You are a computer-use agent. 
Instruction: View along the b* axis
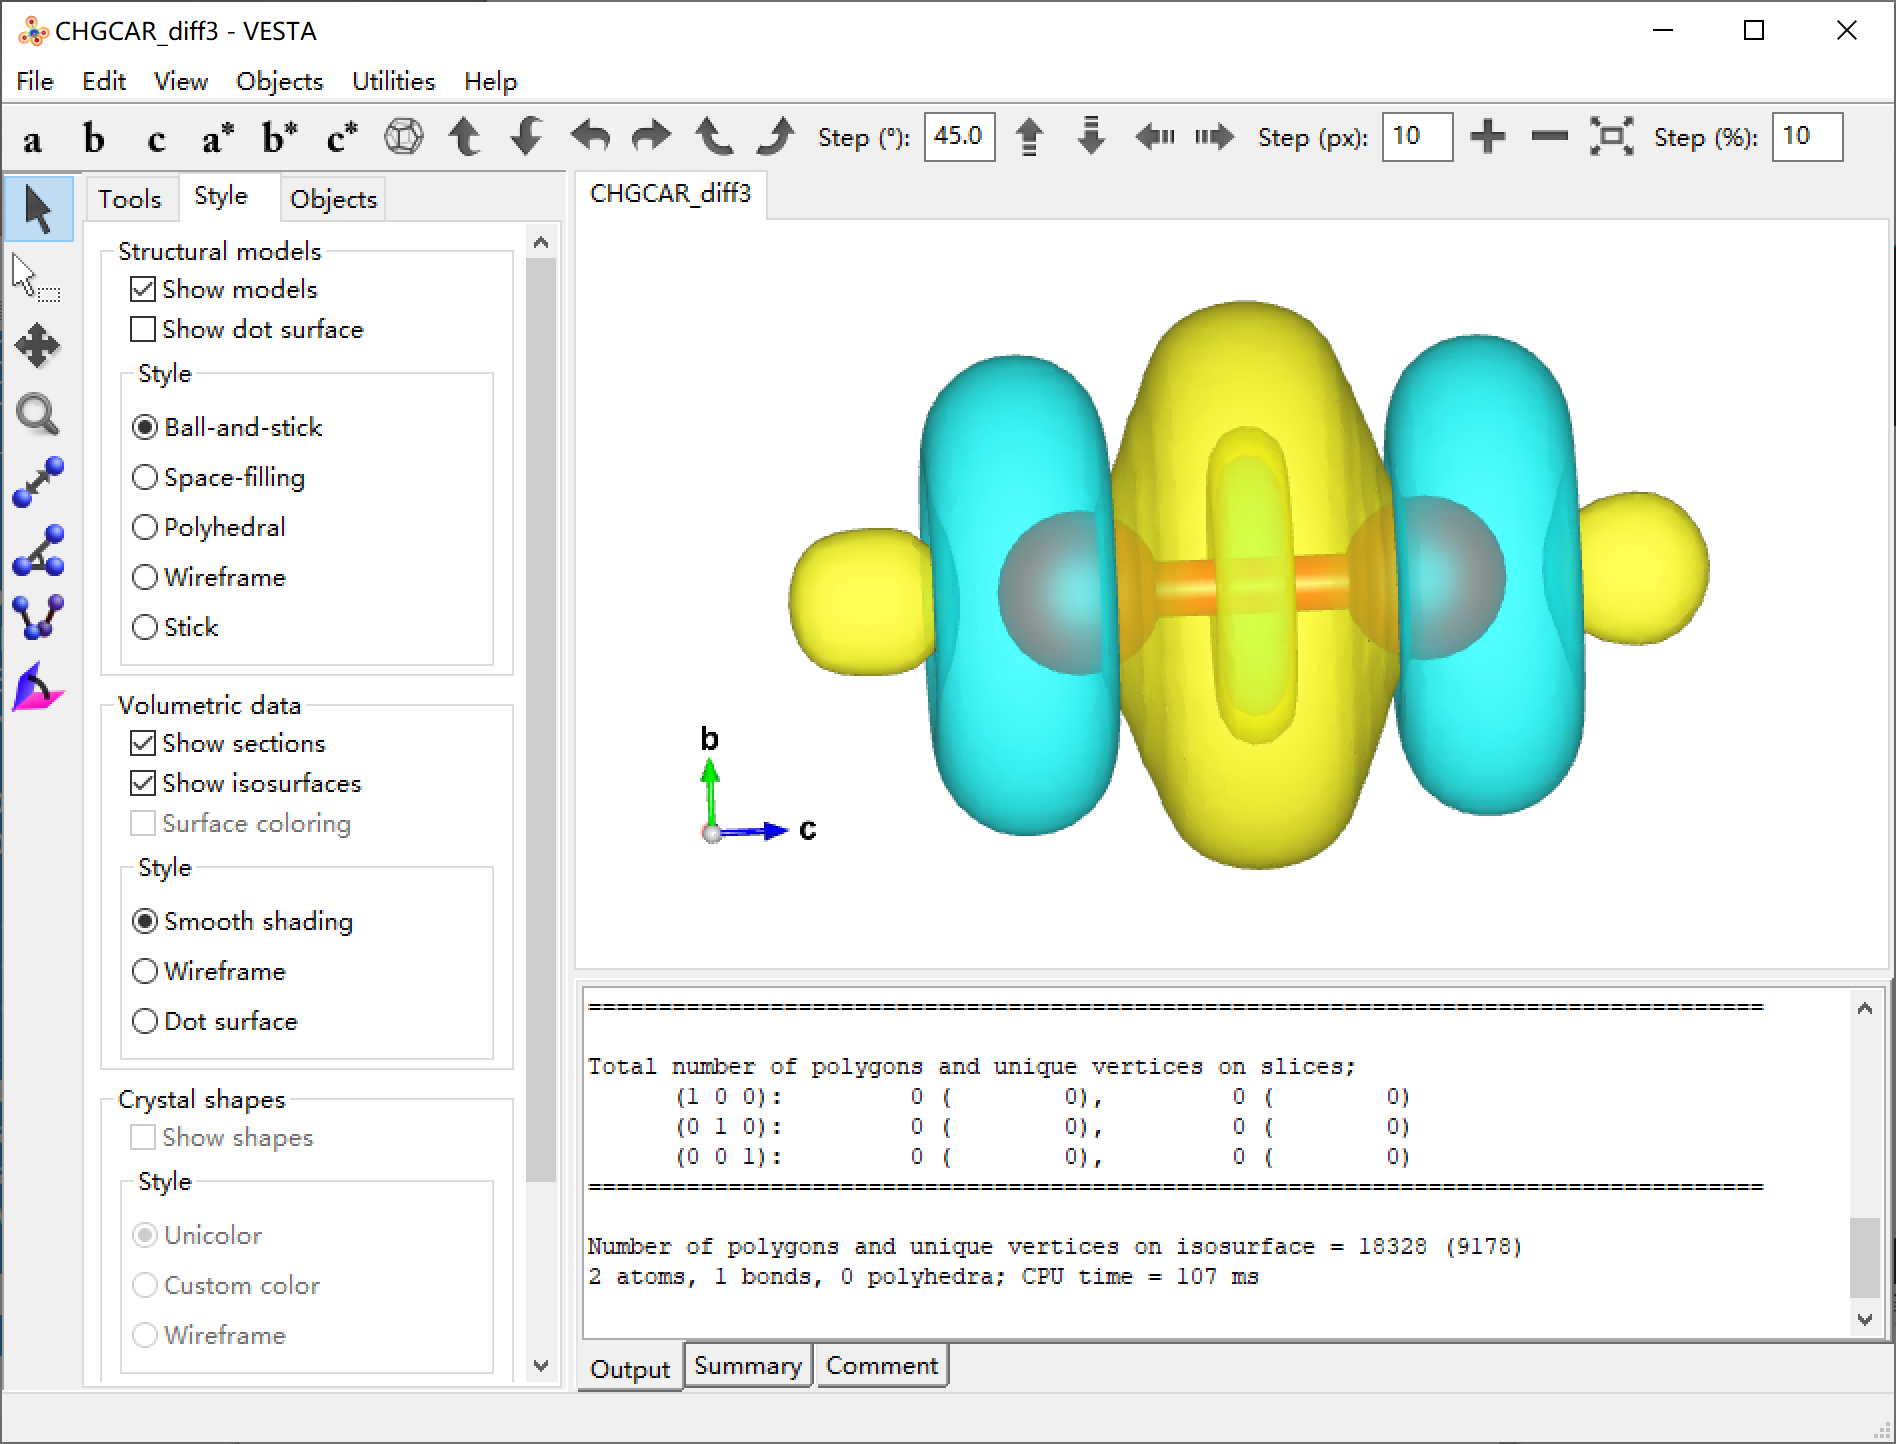[280, 138]
